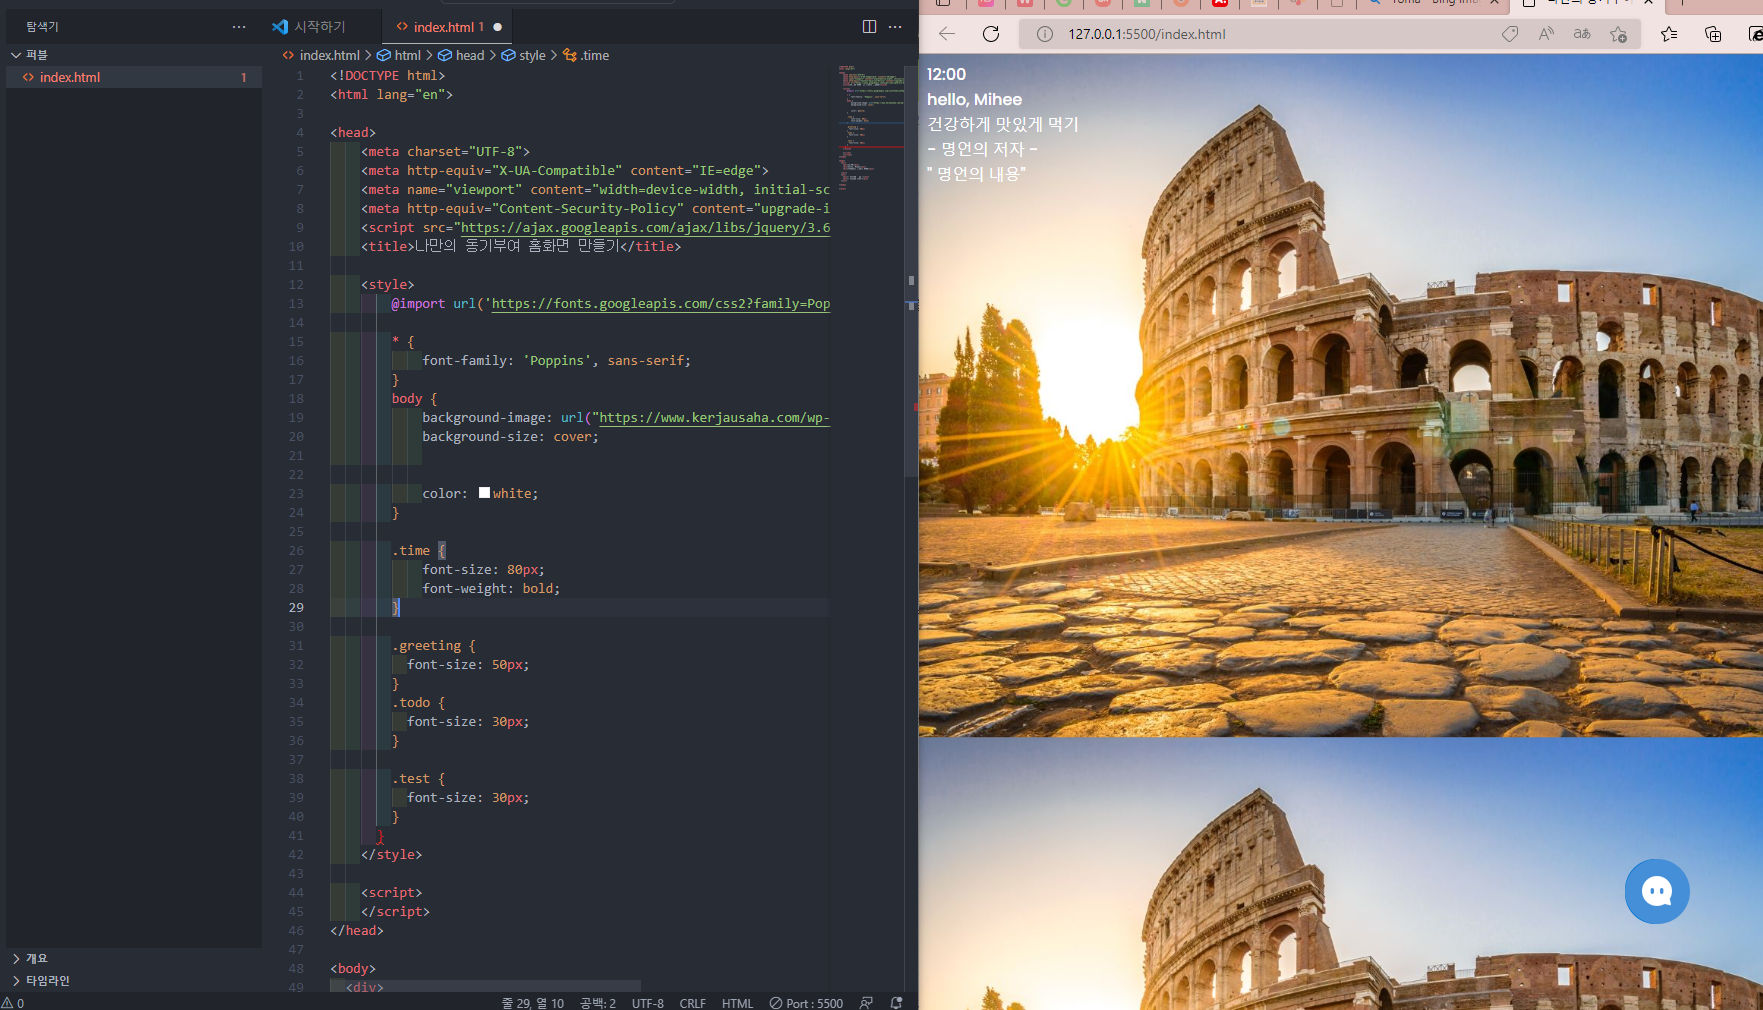Viewport: 1763px width, 1010px height.
Task: Split the editor to the right
Action: coord(869,27)
